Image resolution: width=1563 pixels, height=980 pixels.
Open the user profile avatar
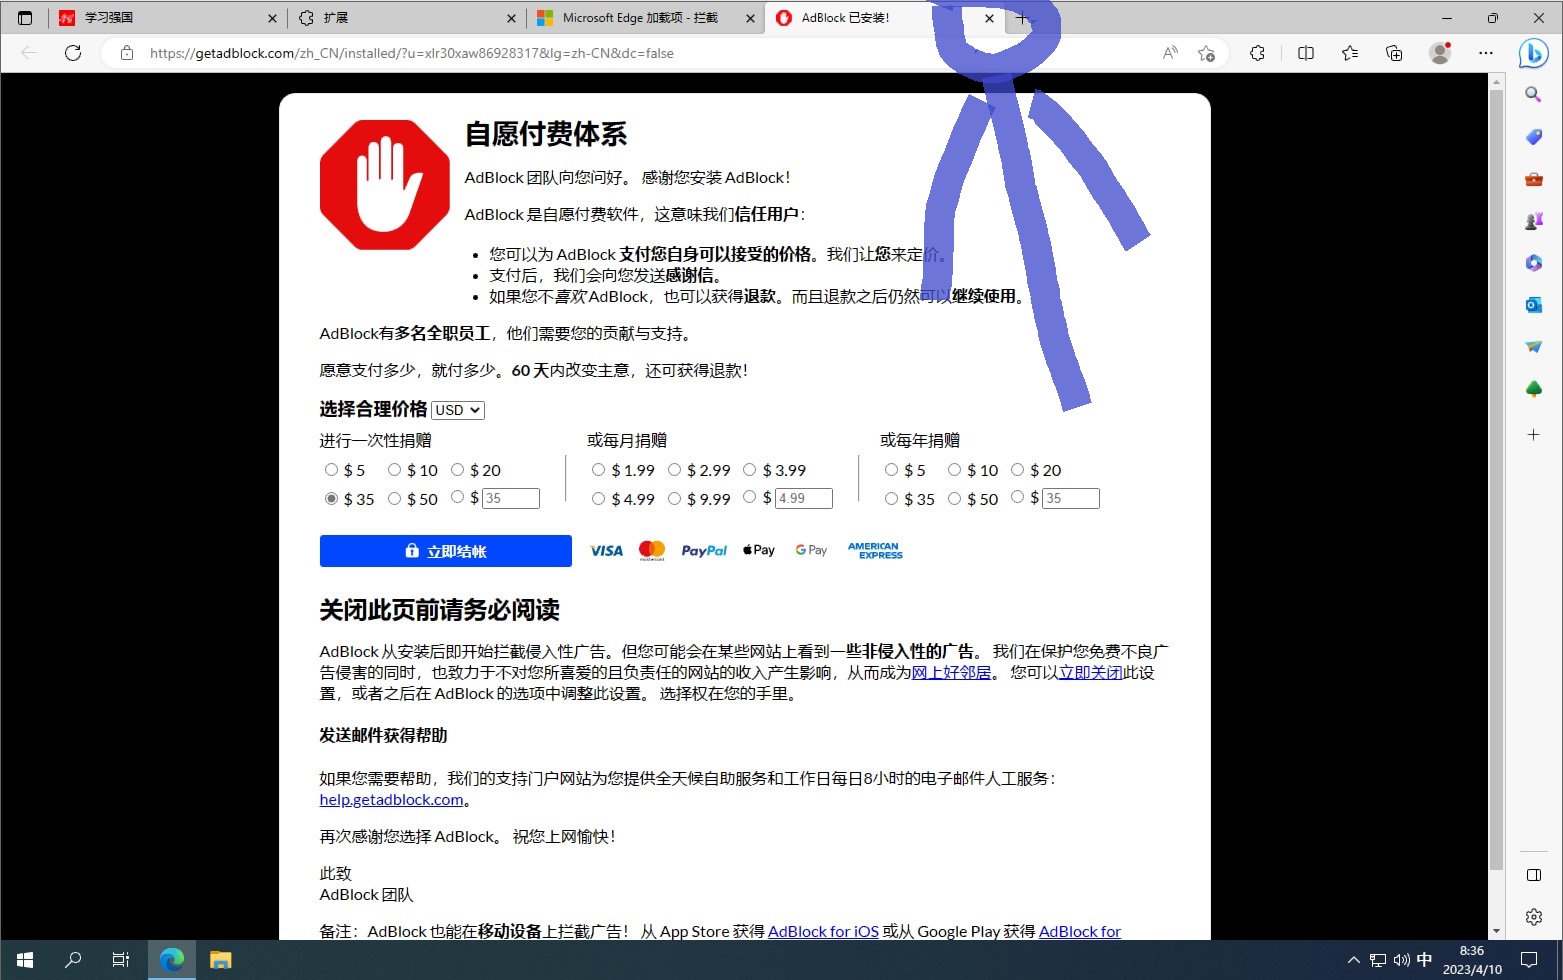[1440, 53]
